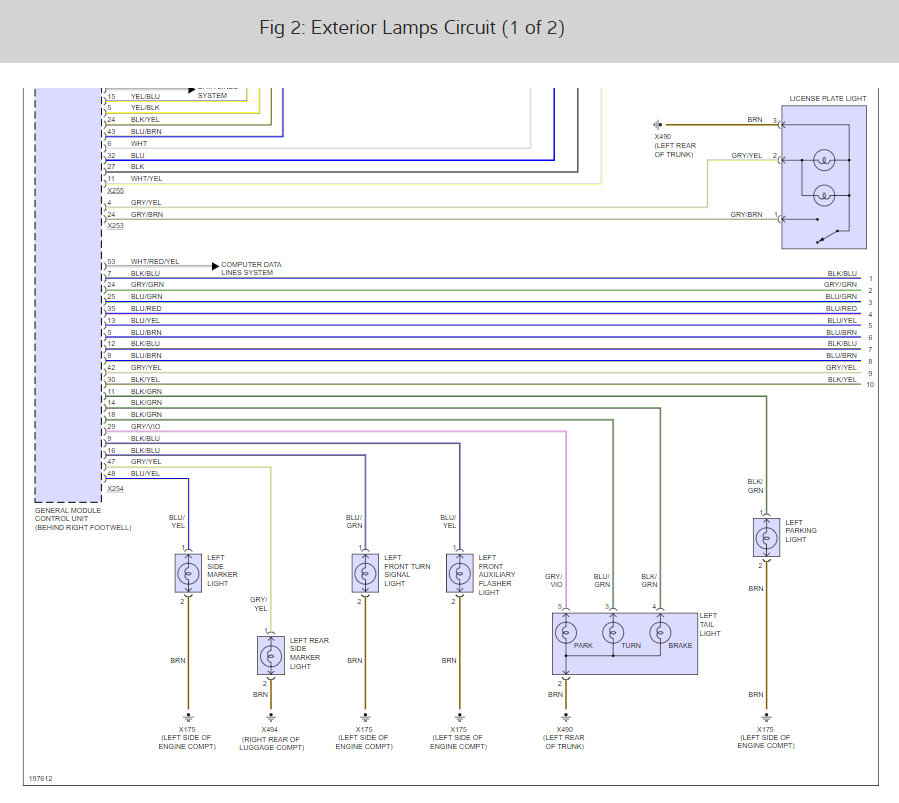The height and width of the screenshot is (803, 899).
Task: Click the PARK bulb in Left Tail Light
Action: (566, 634)
